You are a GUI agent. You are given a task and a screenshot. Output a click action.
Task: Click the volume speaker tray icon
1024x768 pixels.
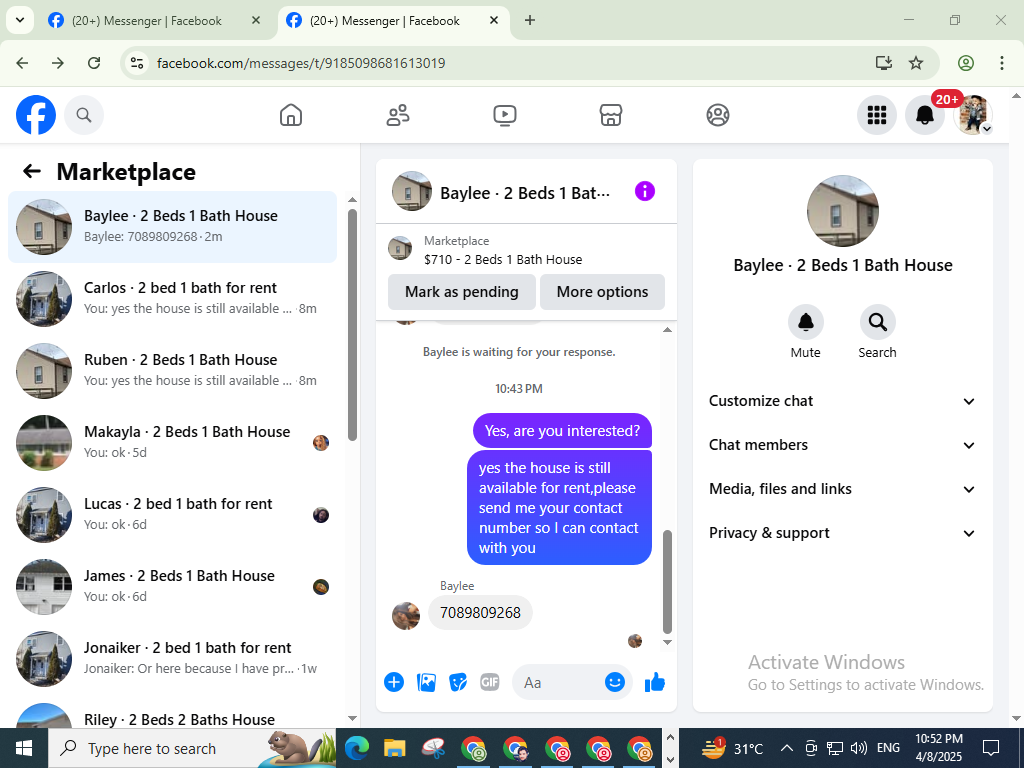coord(859,748)
